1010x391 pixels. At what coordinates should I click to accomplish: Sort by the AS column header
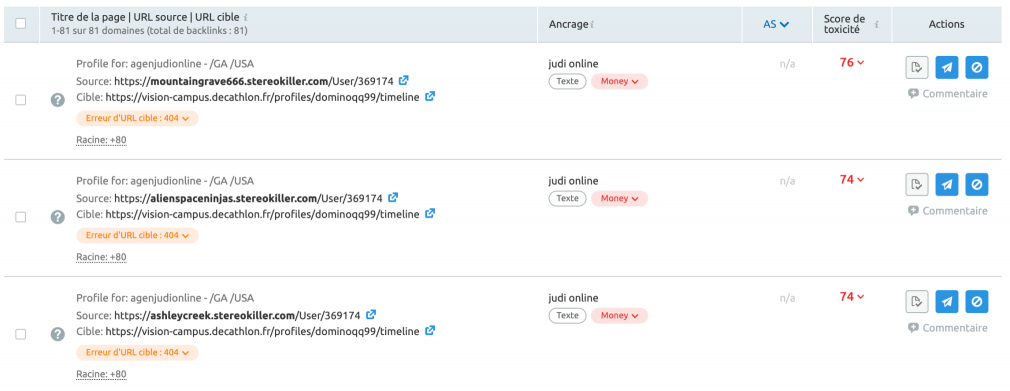[776, 24]
